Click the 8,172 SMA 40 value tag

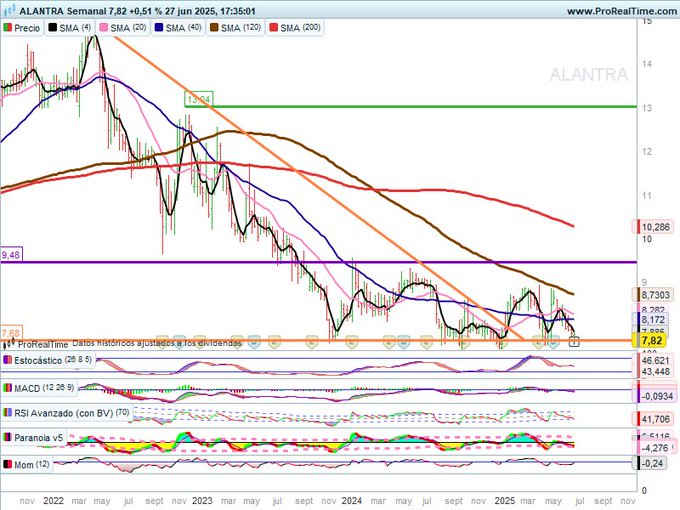[x=653, y=320]
